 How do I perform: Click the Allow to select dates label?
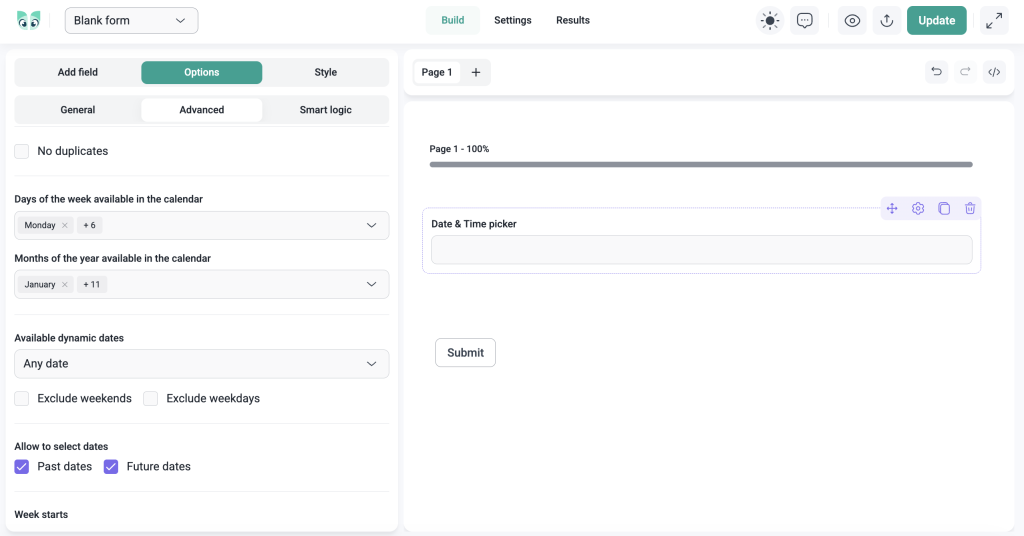(61, 447)
